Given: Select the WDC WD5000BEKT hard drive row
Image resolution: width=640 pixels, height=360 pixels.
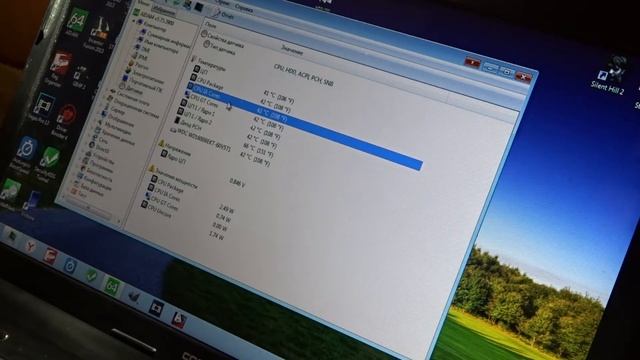Looking at the screenshot, I should click(200, 139).
